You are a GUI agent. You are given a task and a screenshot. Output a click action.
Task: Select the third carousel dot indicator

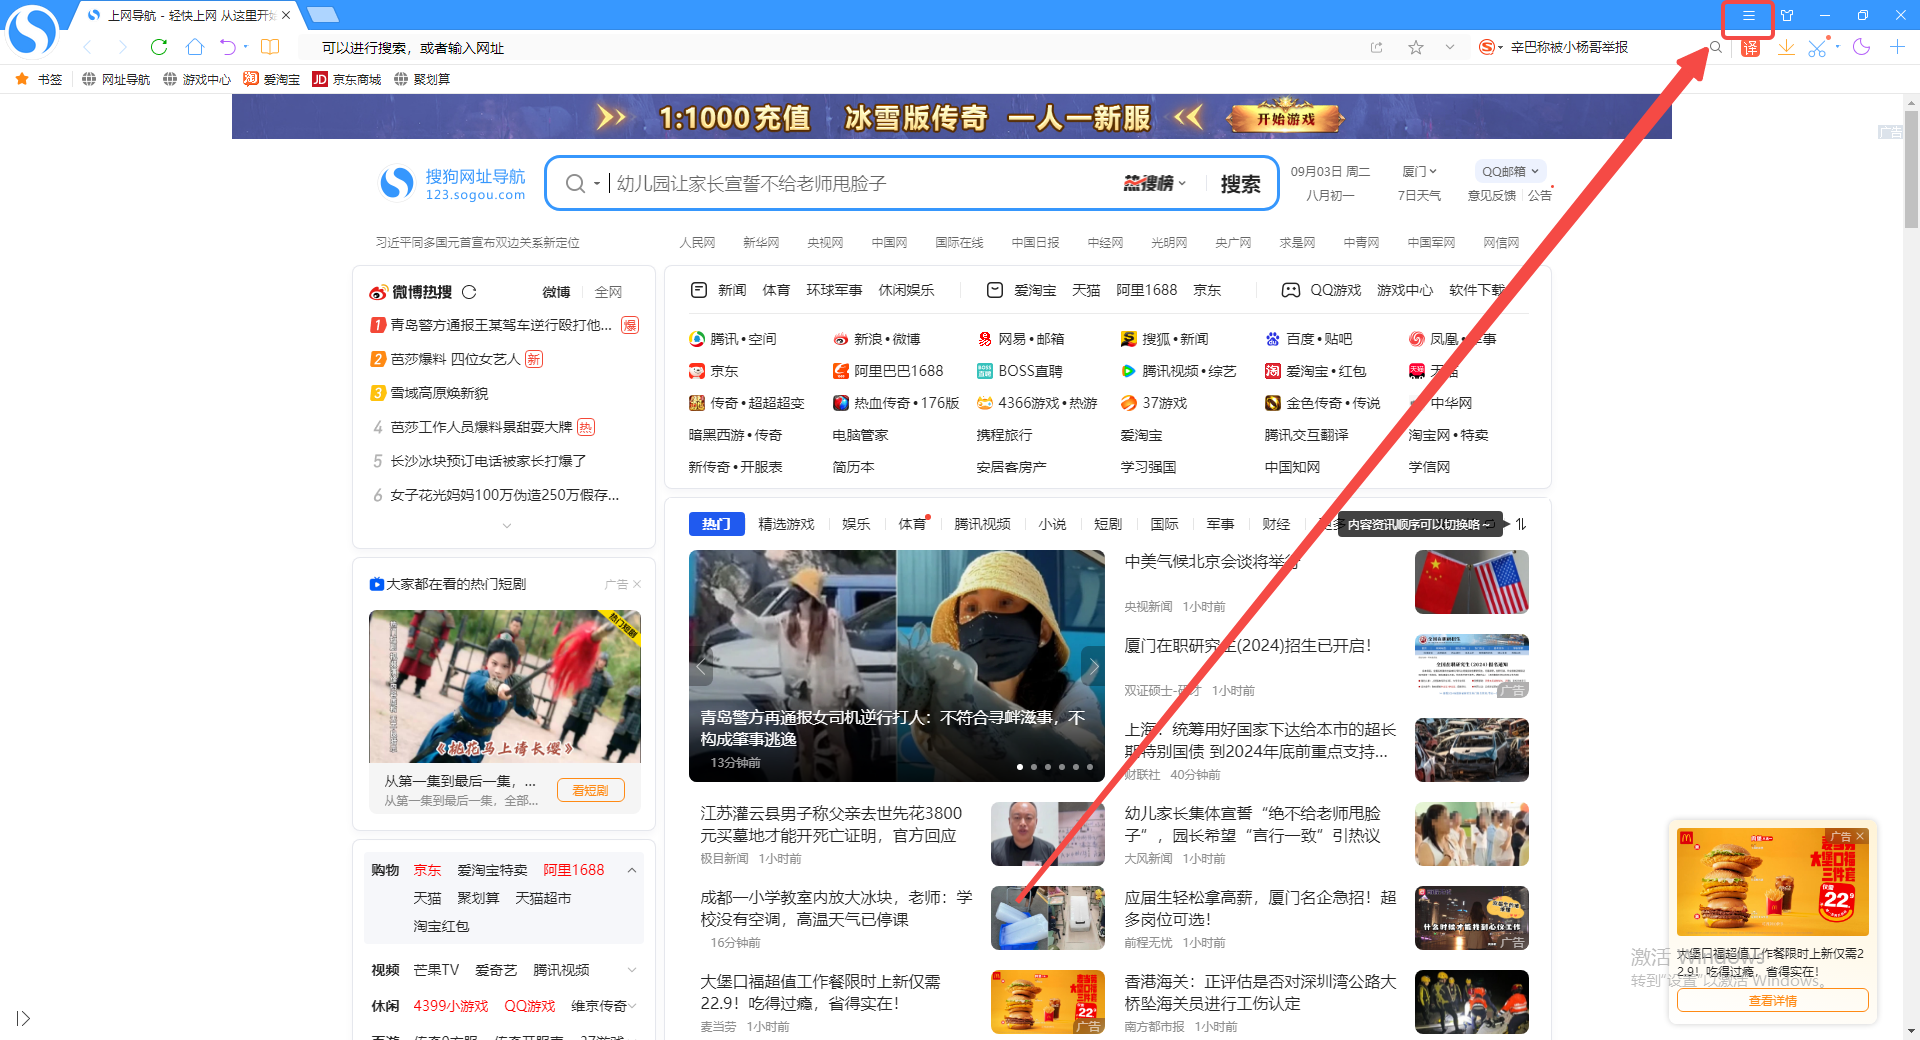pyautogui.click(x=1047, y=766)
